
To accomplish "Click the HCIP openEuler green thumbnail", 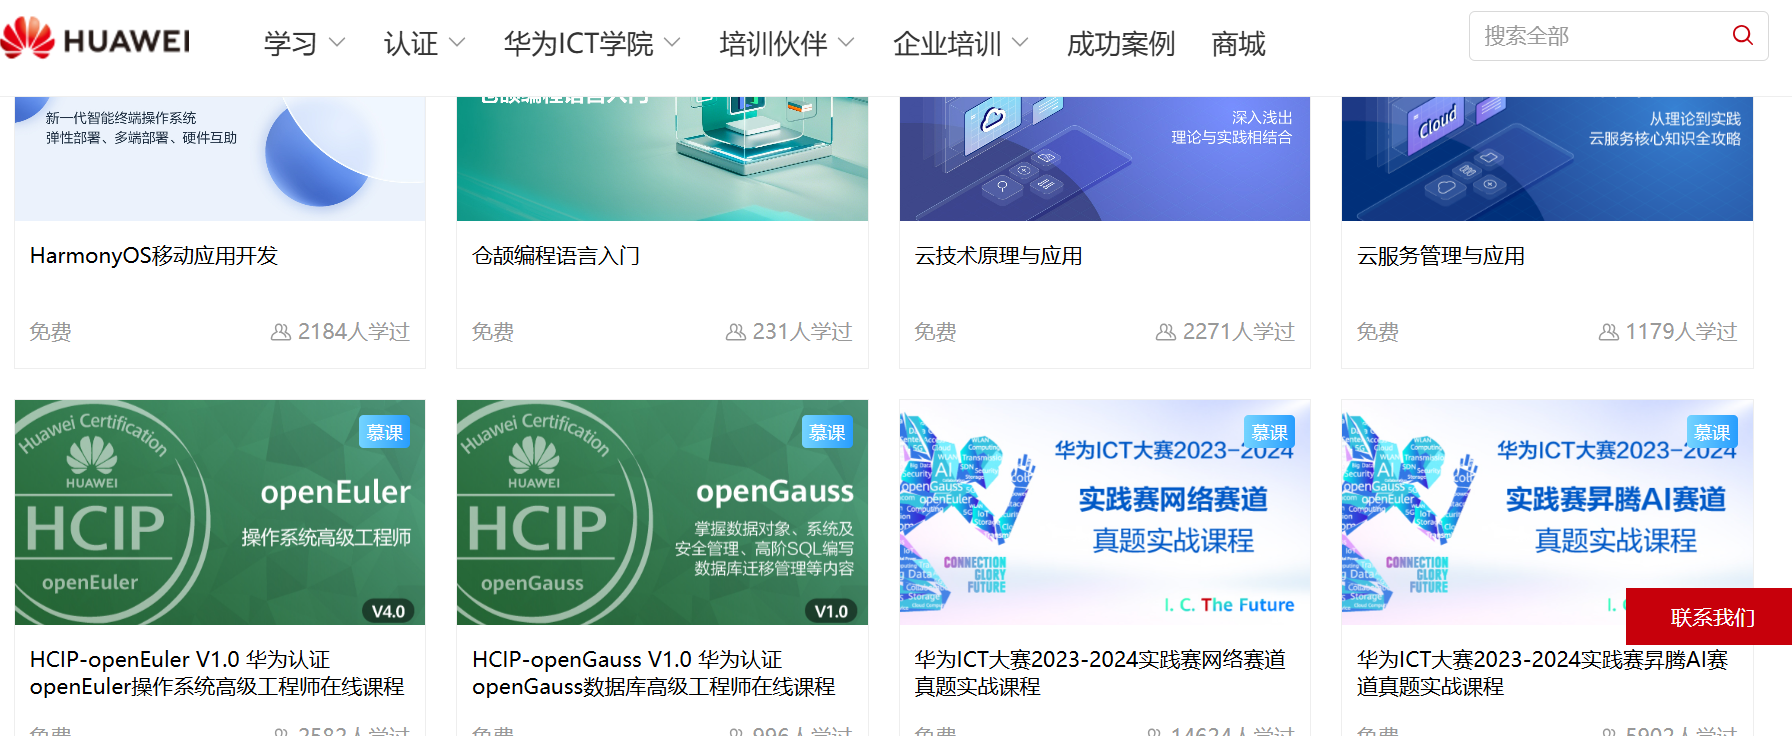I will pyautogui.click(x=220, y=512).
